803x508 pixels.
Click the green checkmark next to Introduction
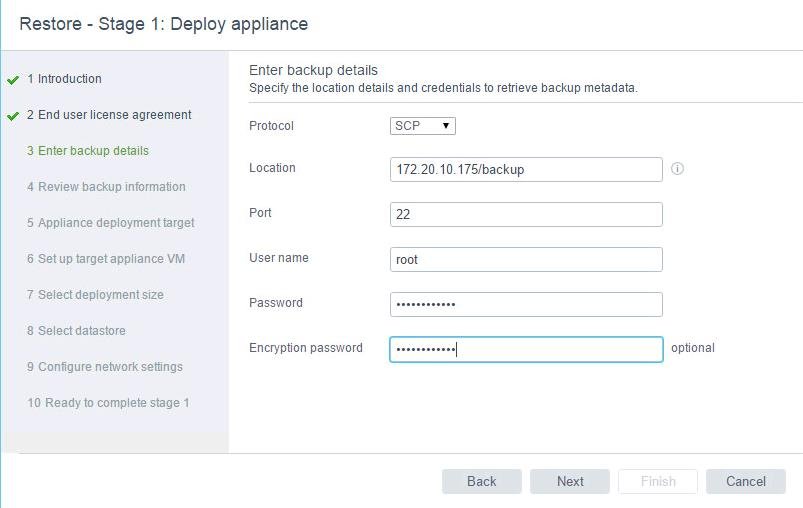(x=13, y=80)
